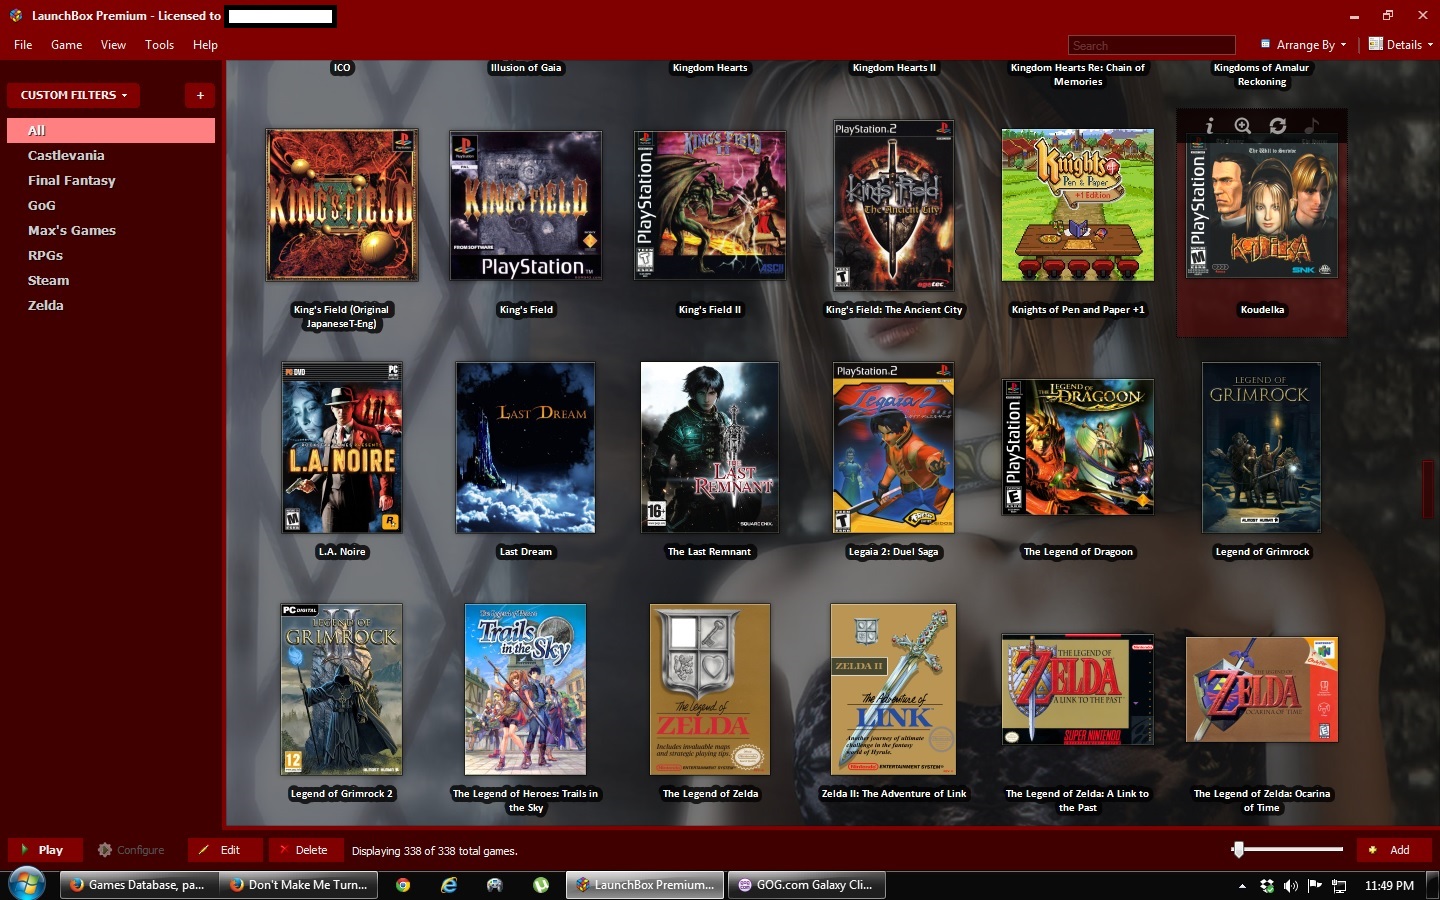Click the Illusion of Gaia title label
Image resolution: width=1440 pixels, height=900 pixels.
[526, 68]
